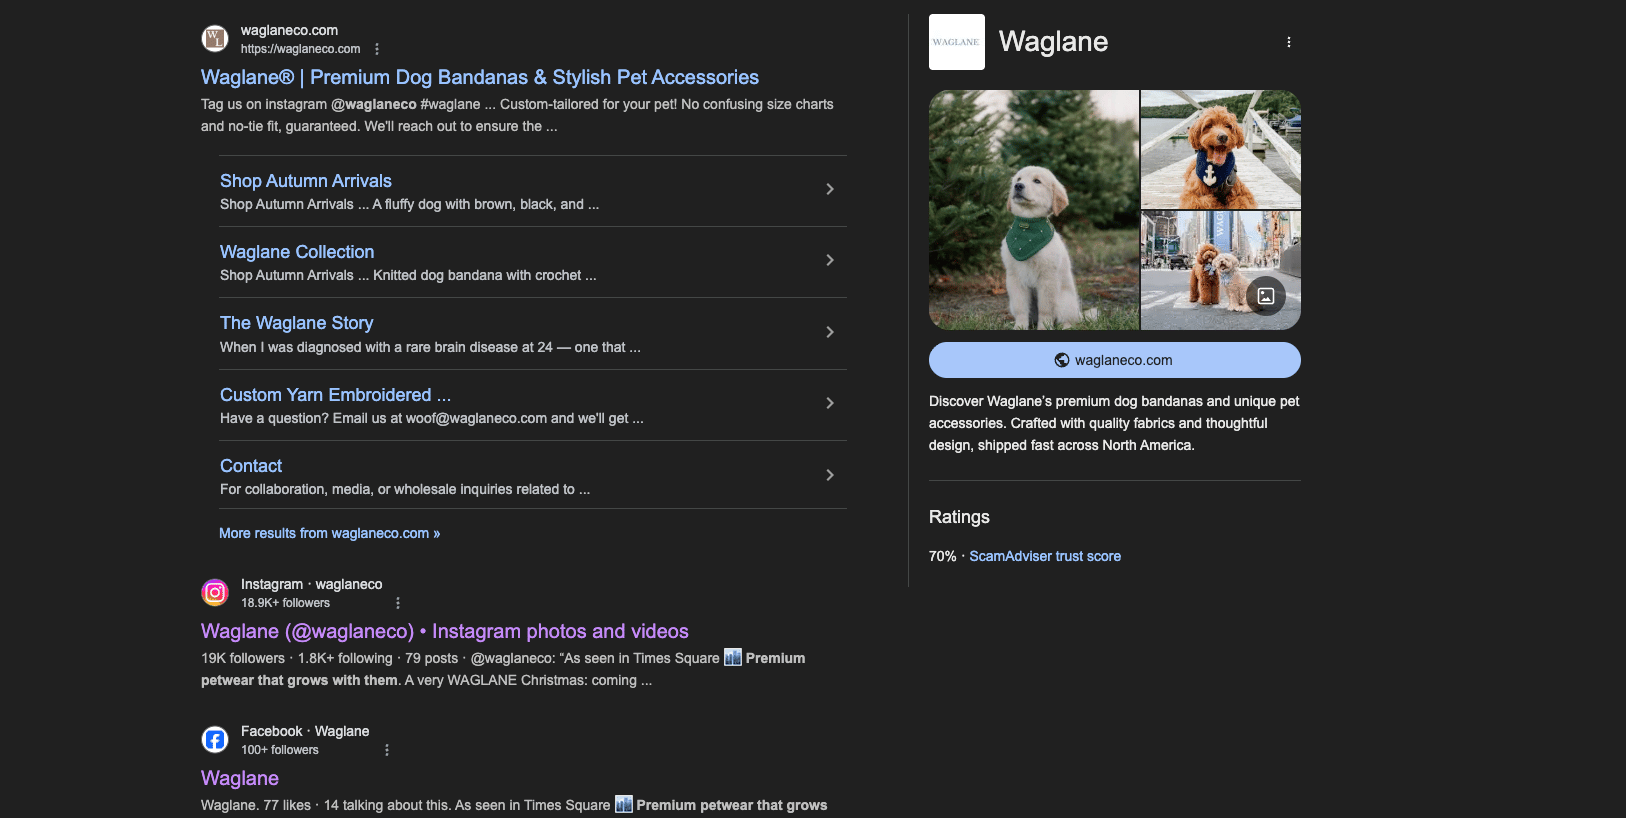Image resolution: width=1626 pixels, height=818 pixels.
Task: Open ScamAdviser trust score link
Action: (1045, 556)
